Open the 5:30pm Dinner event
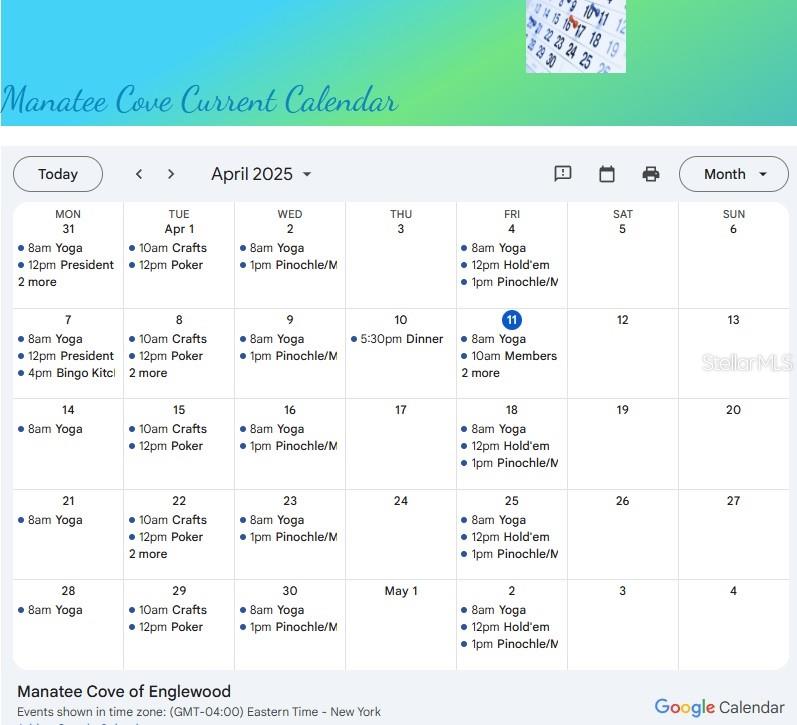Screen dimensions: 797x725 click(x=400, y=339)
